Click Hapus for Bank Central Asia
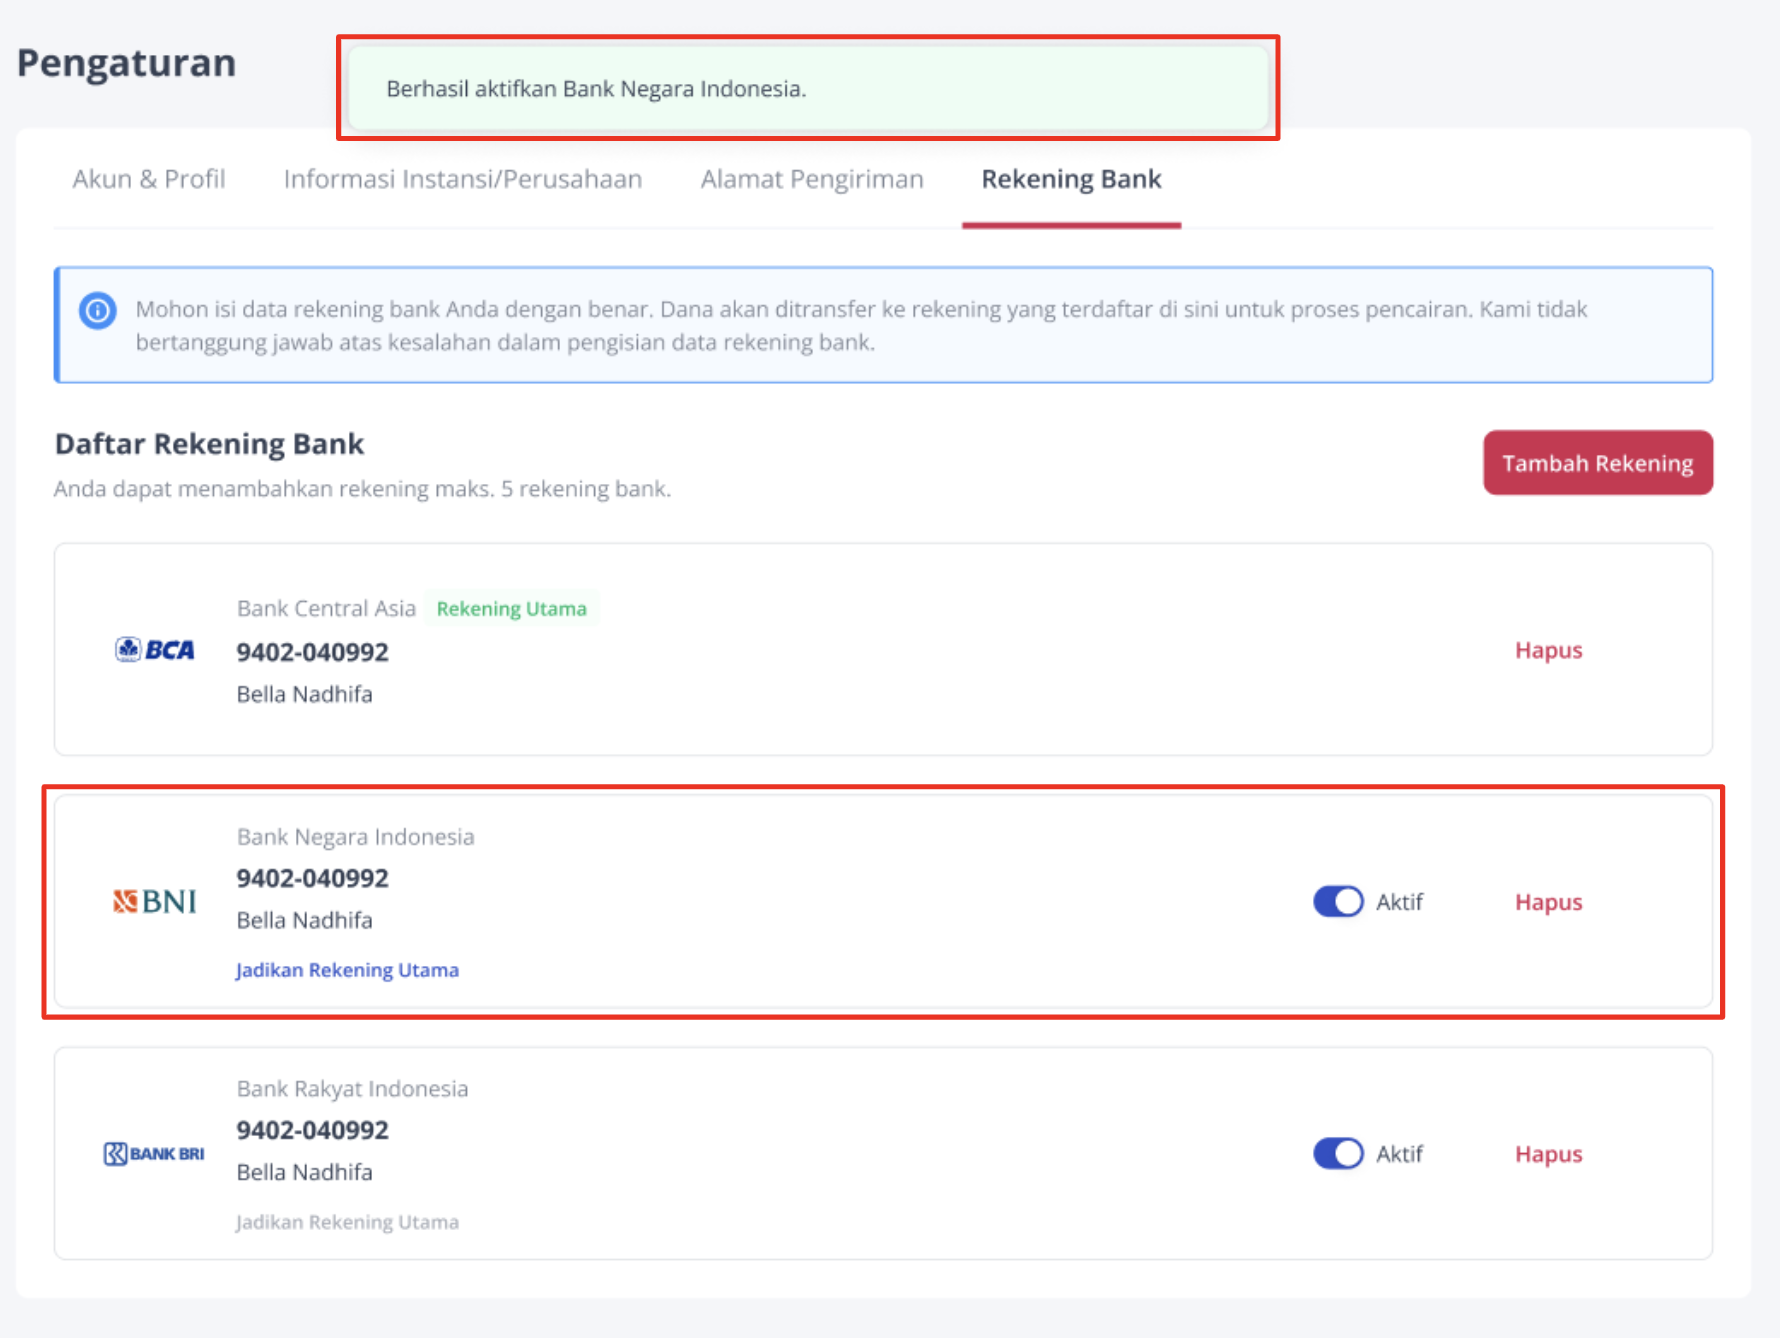This screenshot has height=1338, width=1780. [1548, 650]
